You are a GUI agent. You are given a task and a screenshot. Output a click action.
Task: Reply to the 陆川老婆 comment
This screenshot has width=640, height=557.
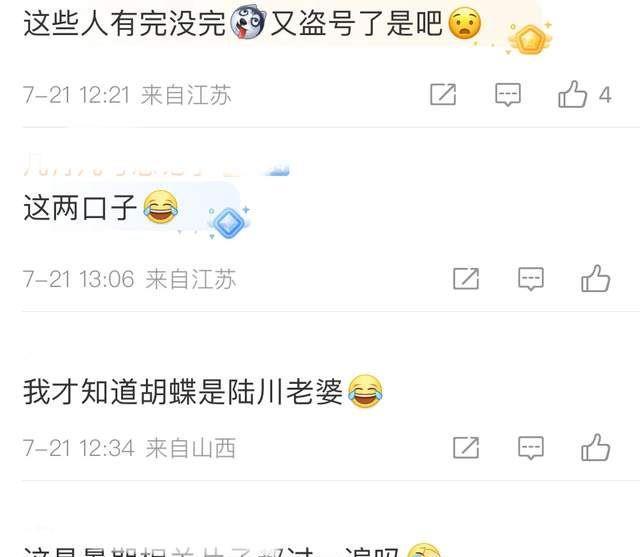click(531, 448)
